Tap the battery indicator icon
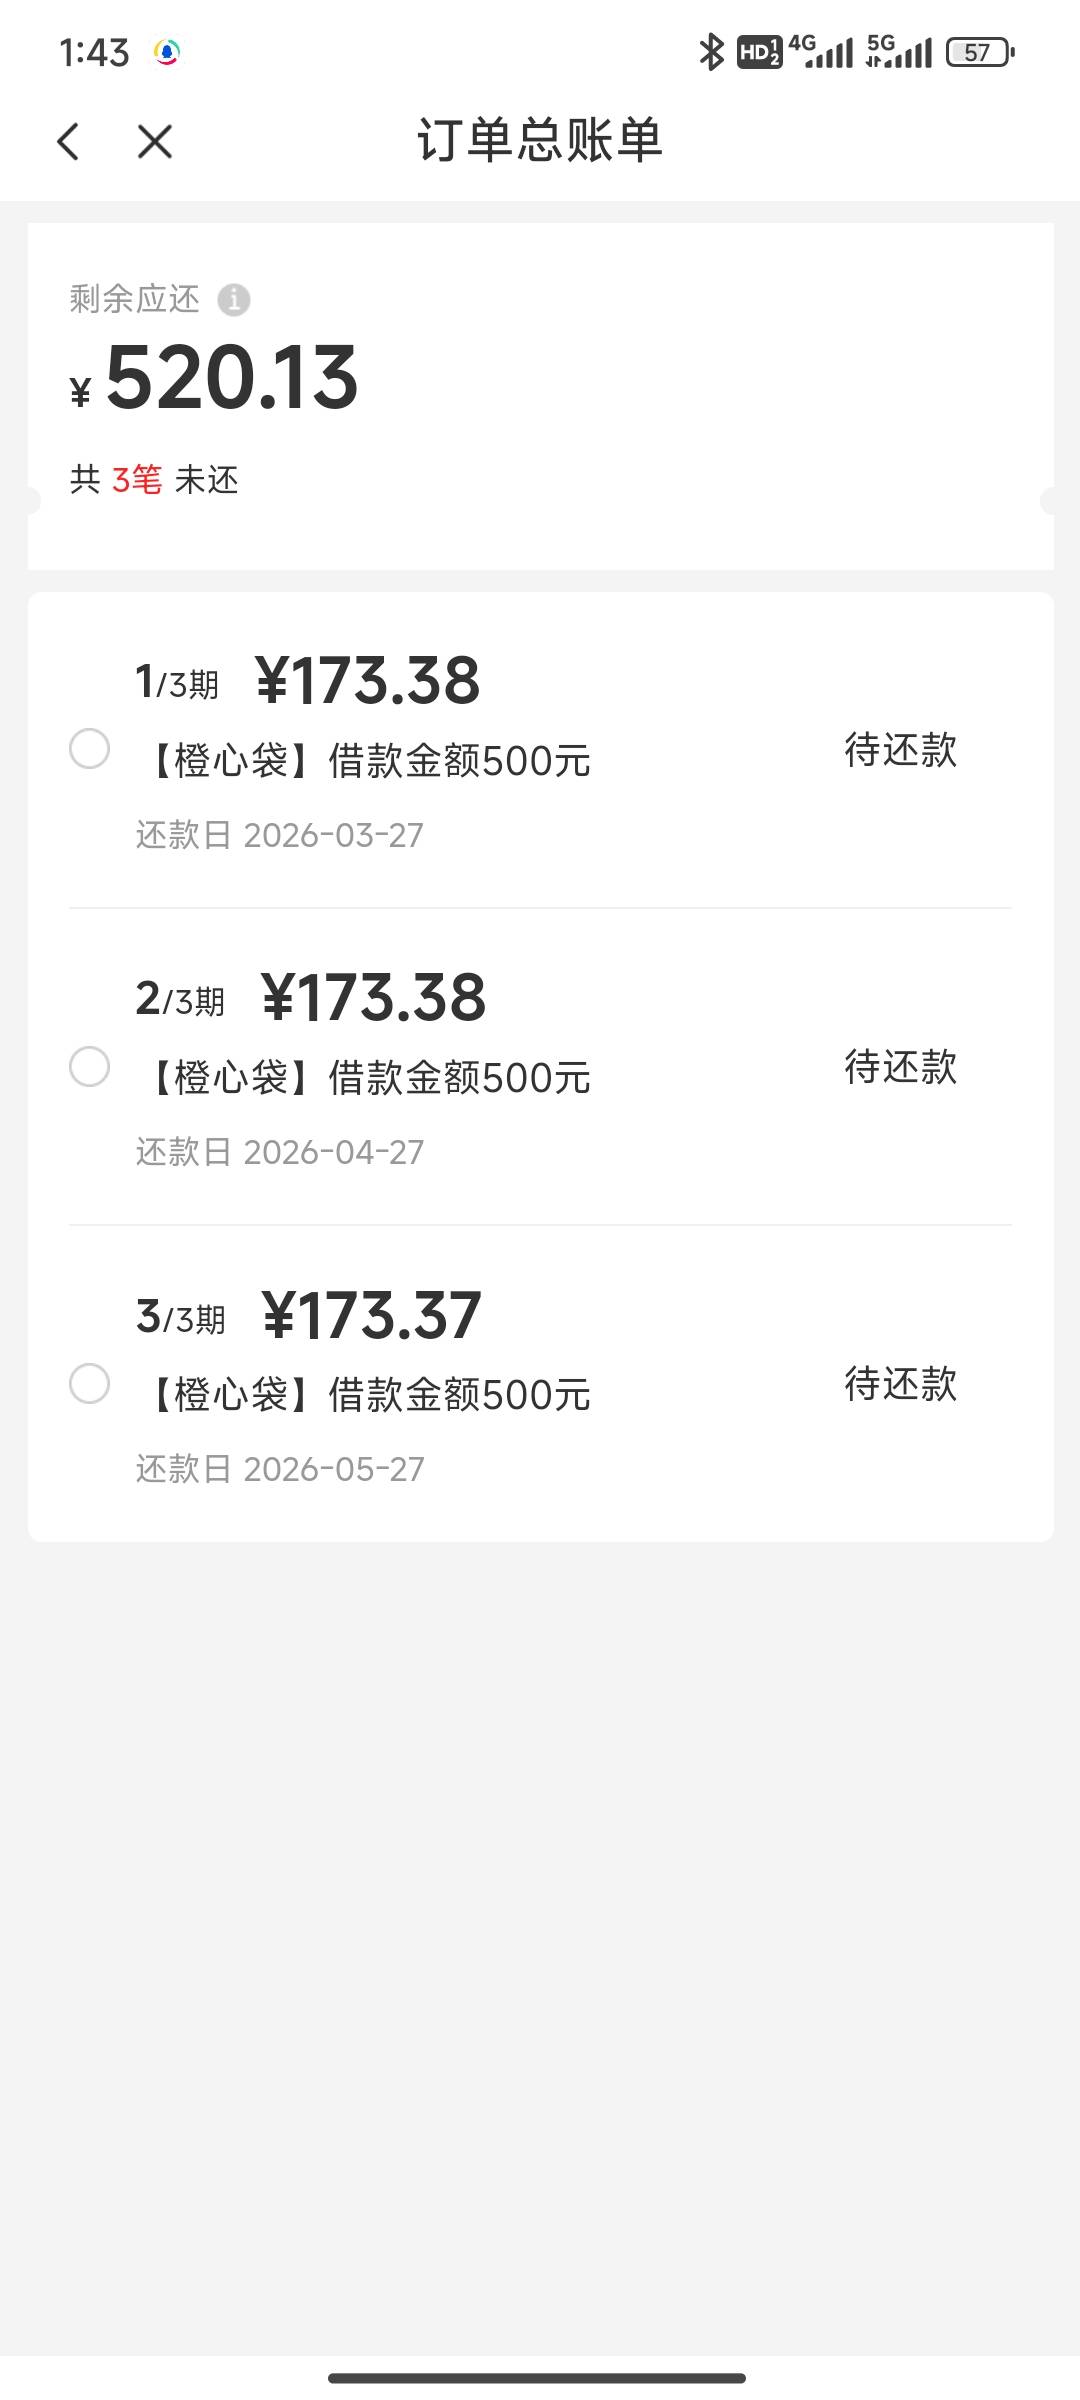The height and width of the screenshot is (2400, 1080). click(979, 52)
